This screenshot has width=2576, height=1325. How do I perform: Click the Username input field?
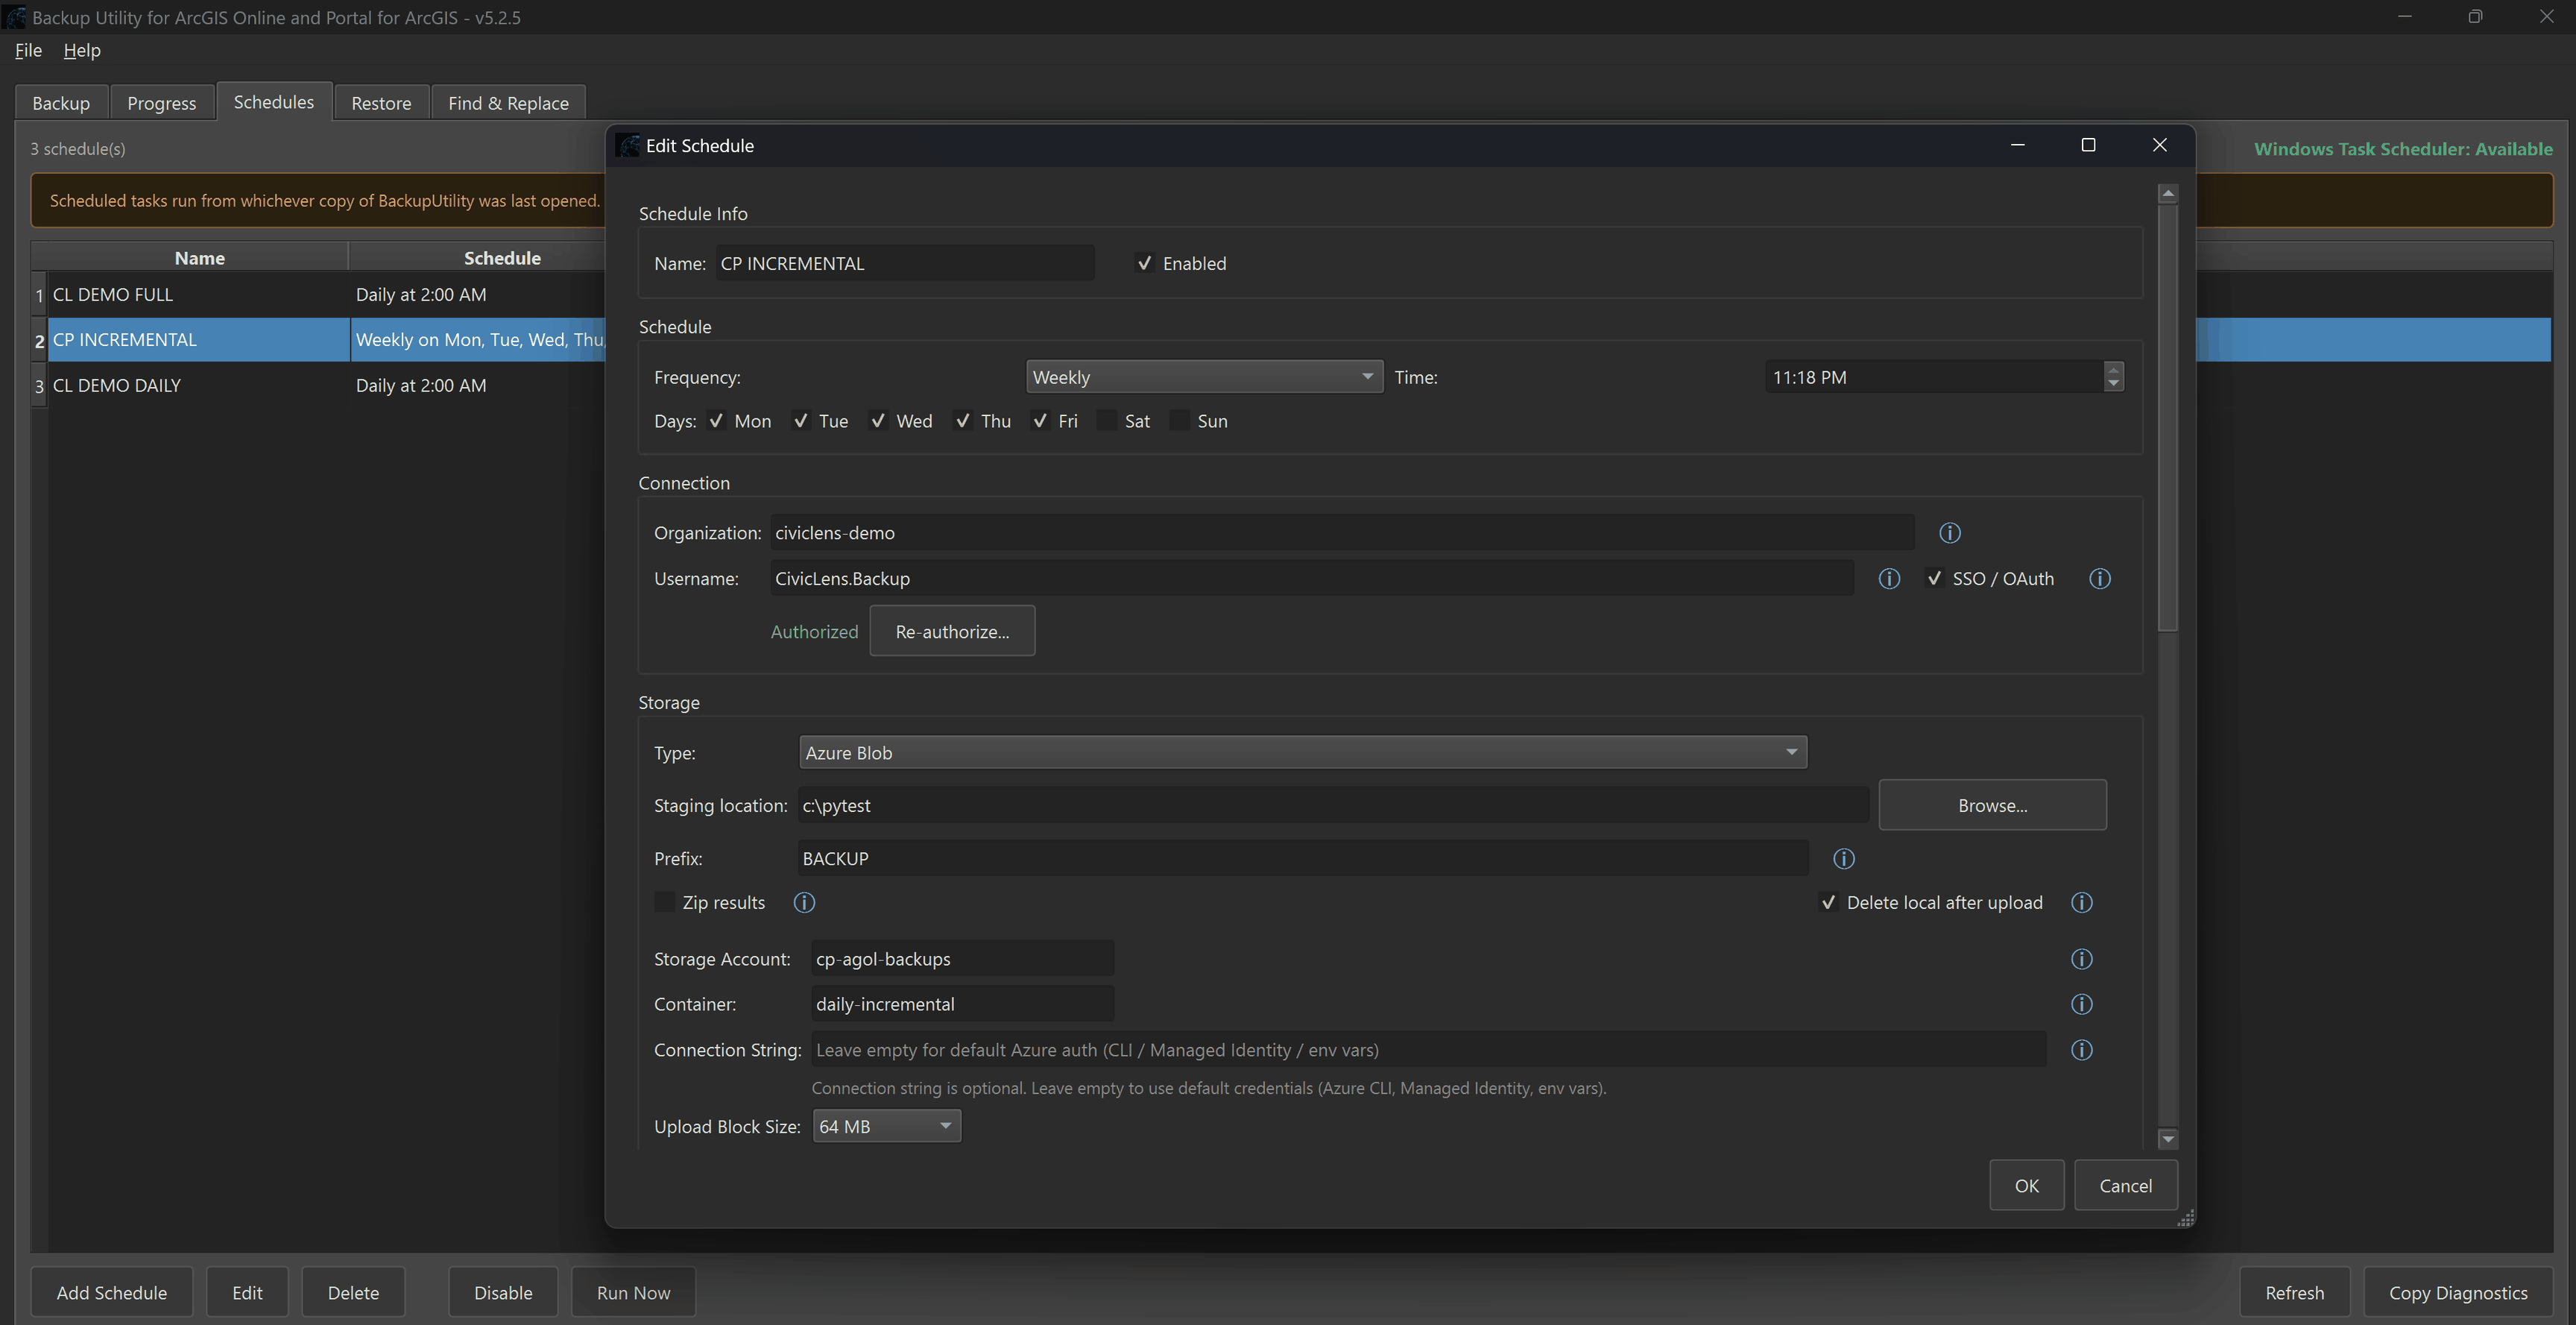point(1312,579)
